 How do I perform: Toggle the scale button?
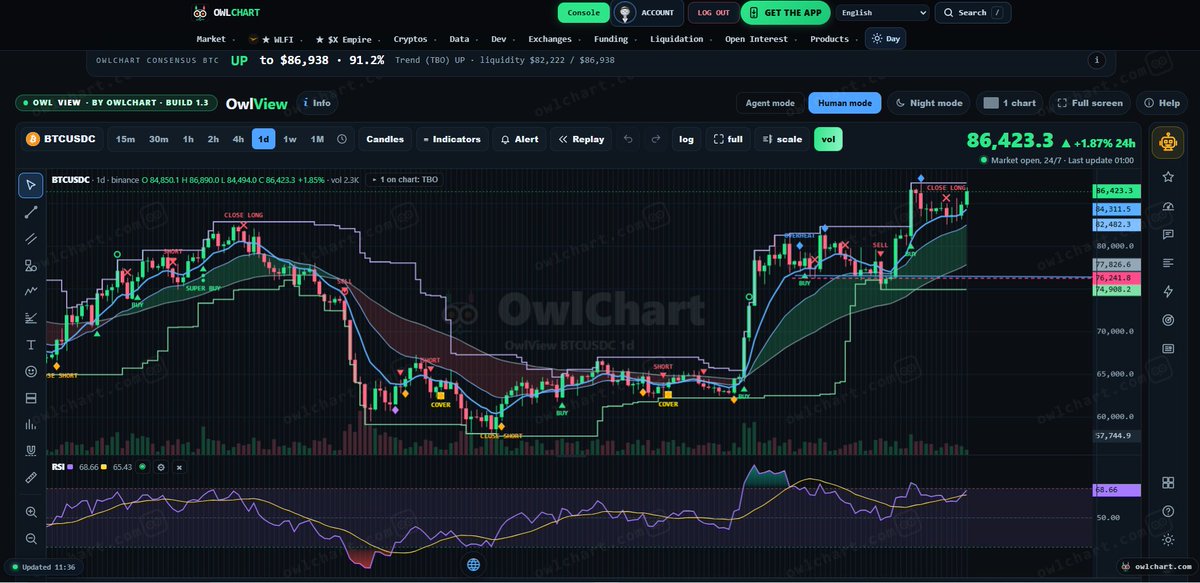[x=782, y=139]
